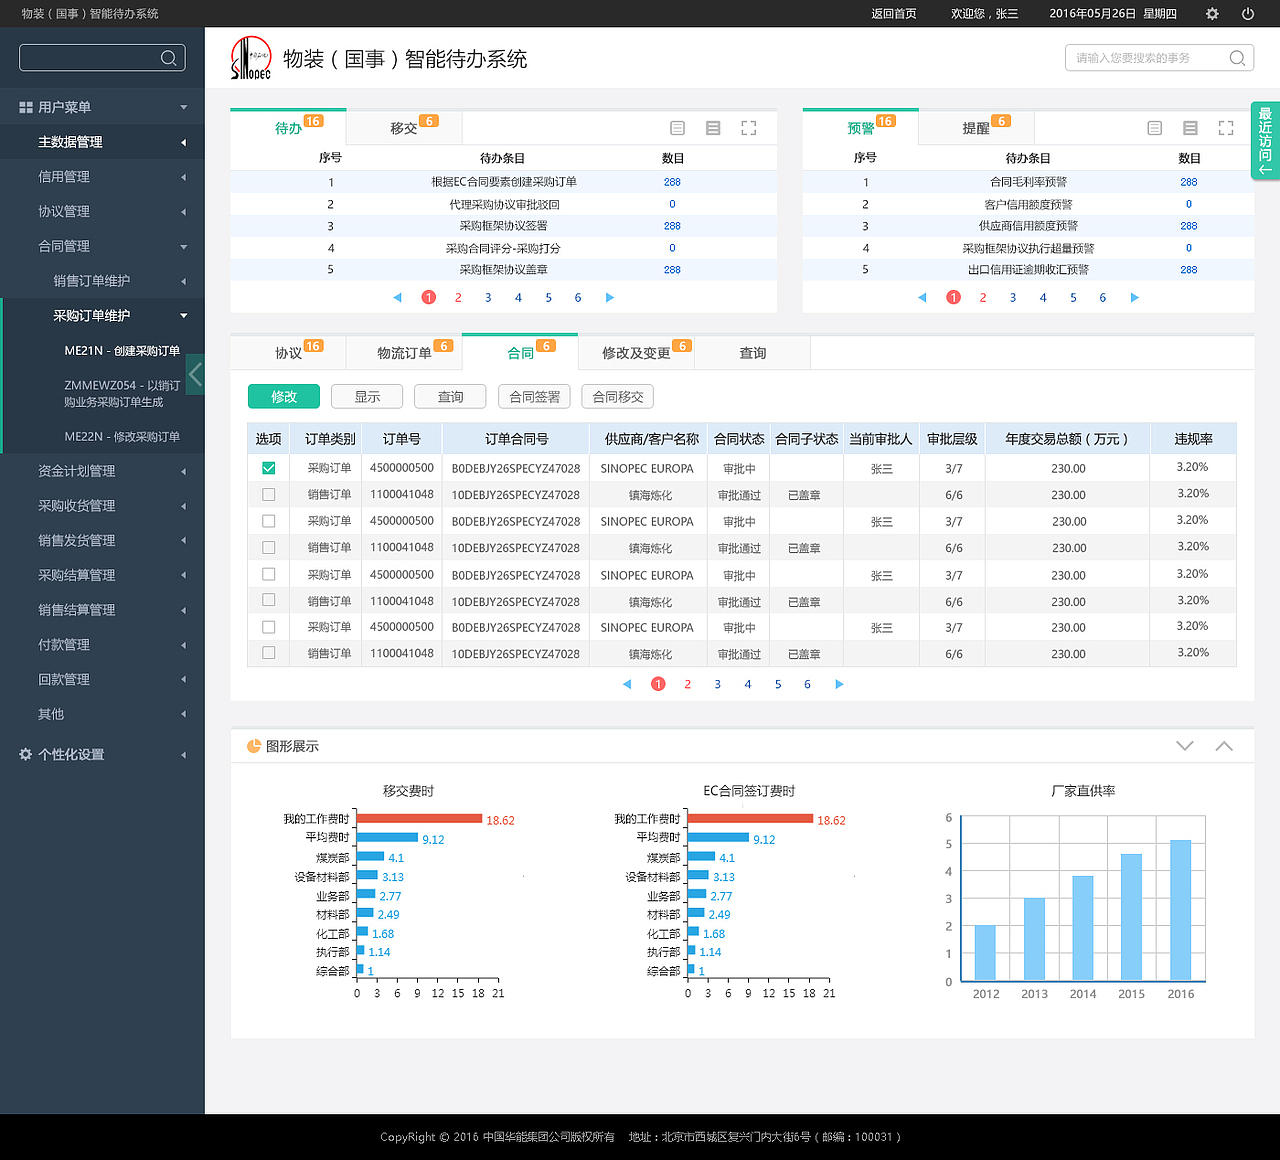Go to page 3 of the contract table

(x=717, y=684)
